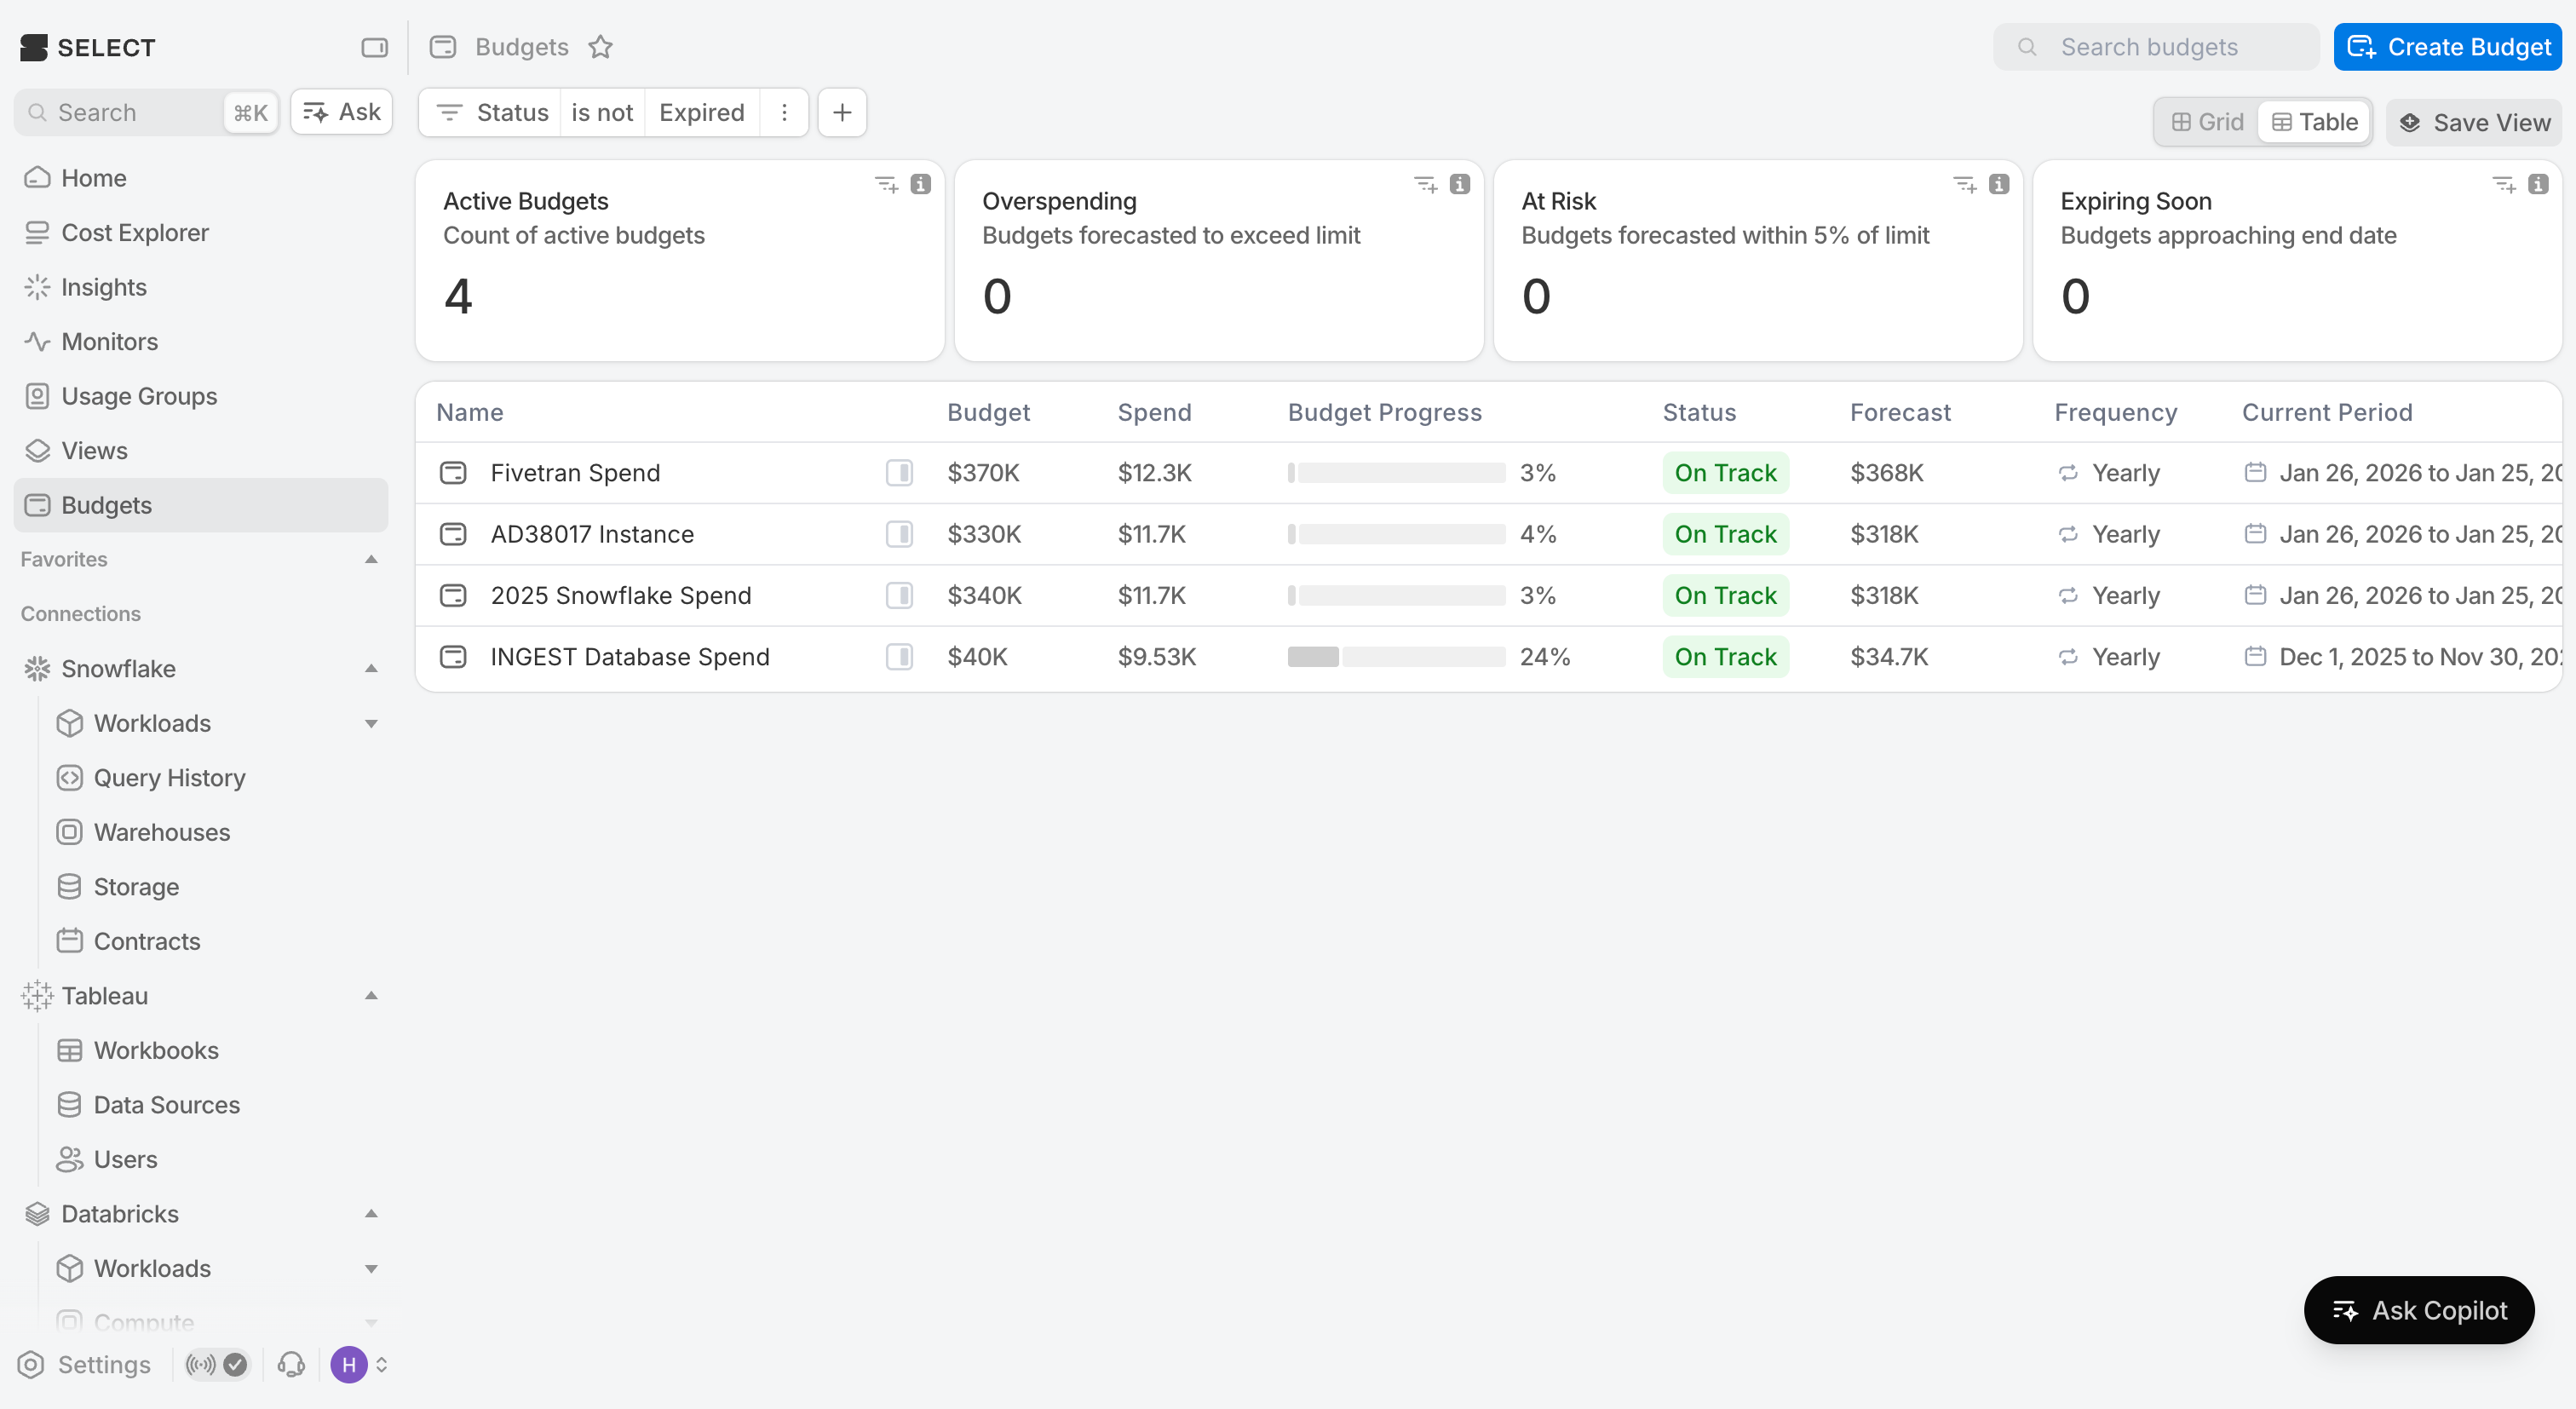
Task: Click the INGEST Database Spend progress bar
Action: click(1396, 657)
